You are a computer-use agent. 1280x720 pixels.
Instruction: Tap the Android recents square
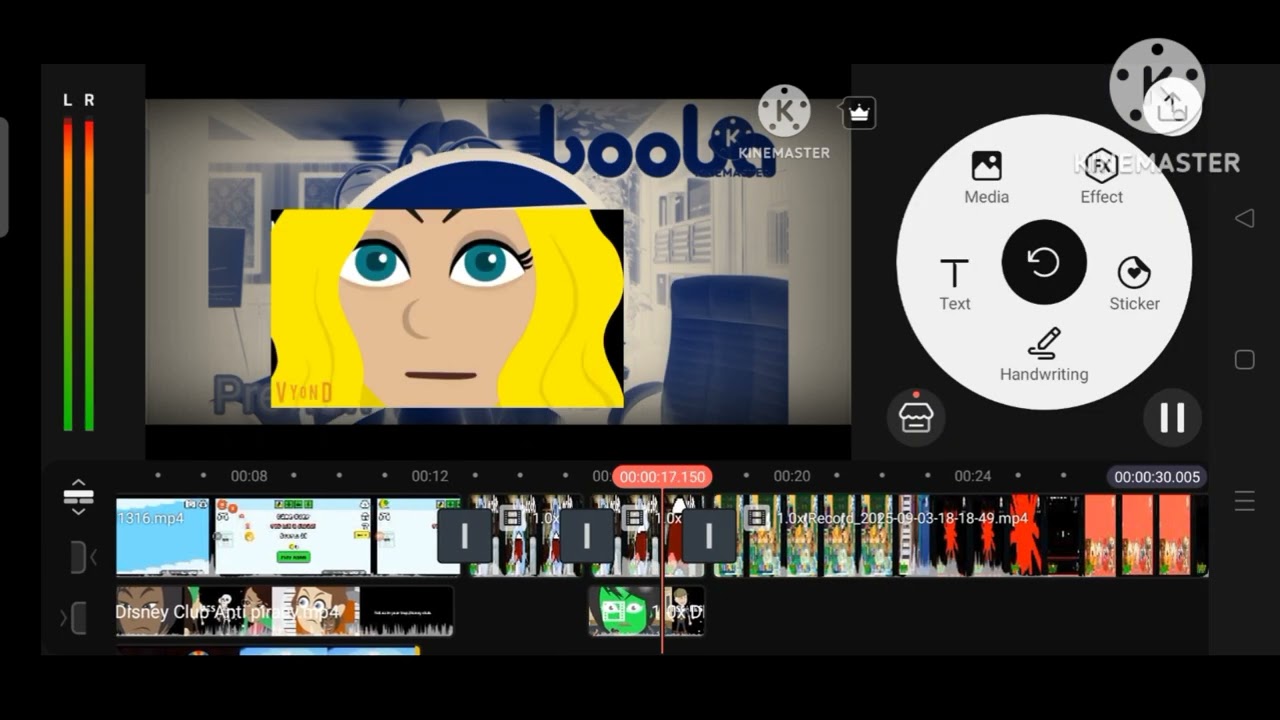[1244, 360]
